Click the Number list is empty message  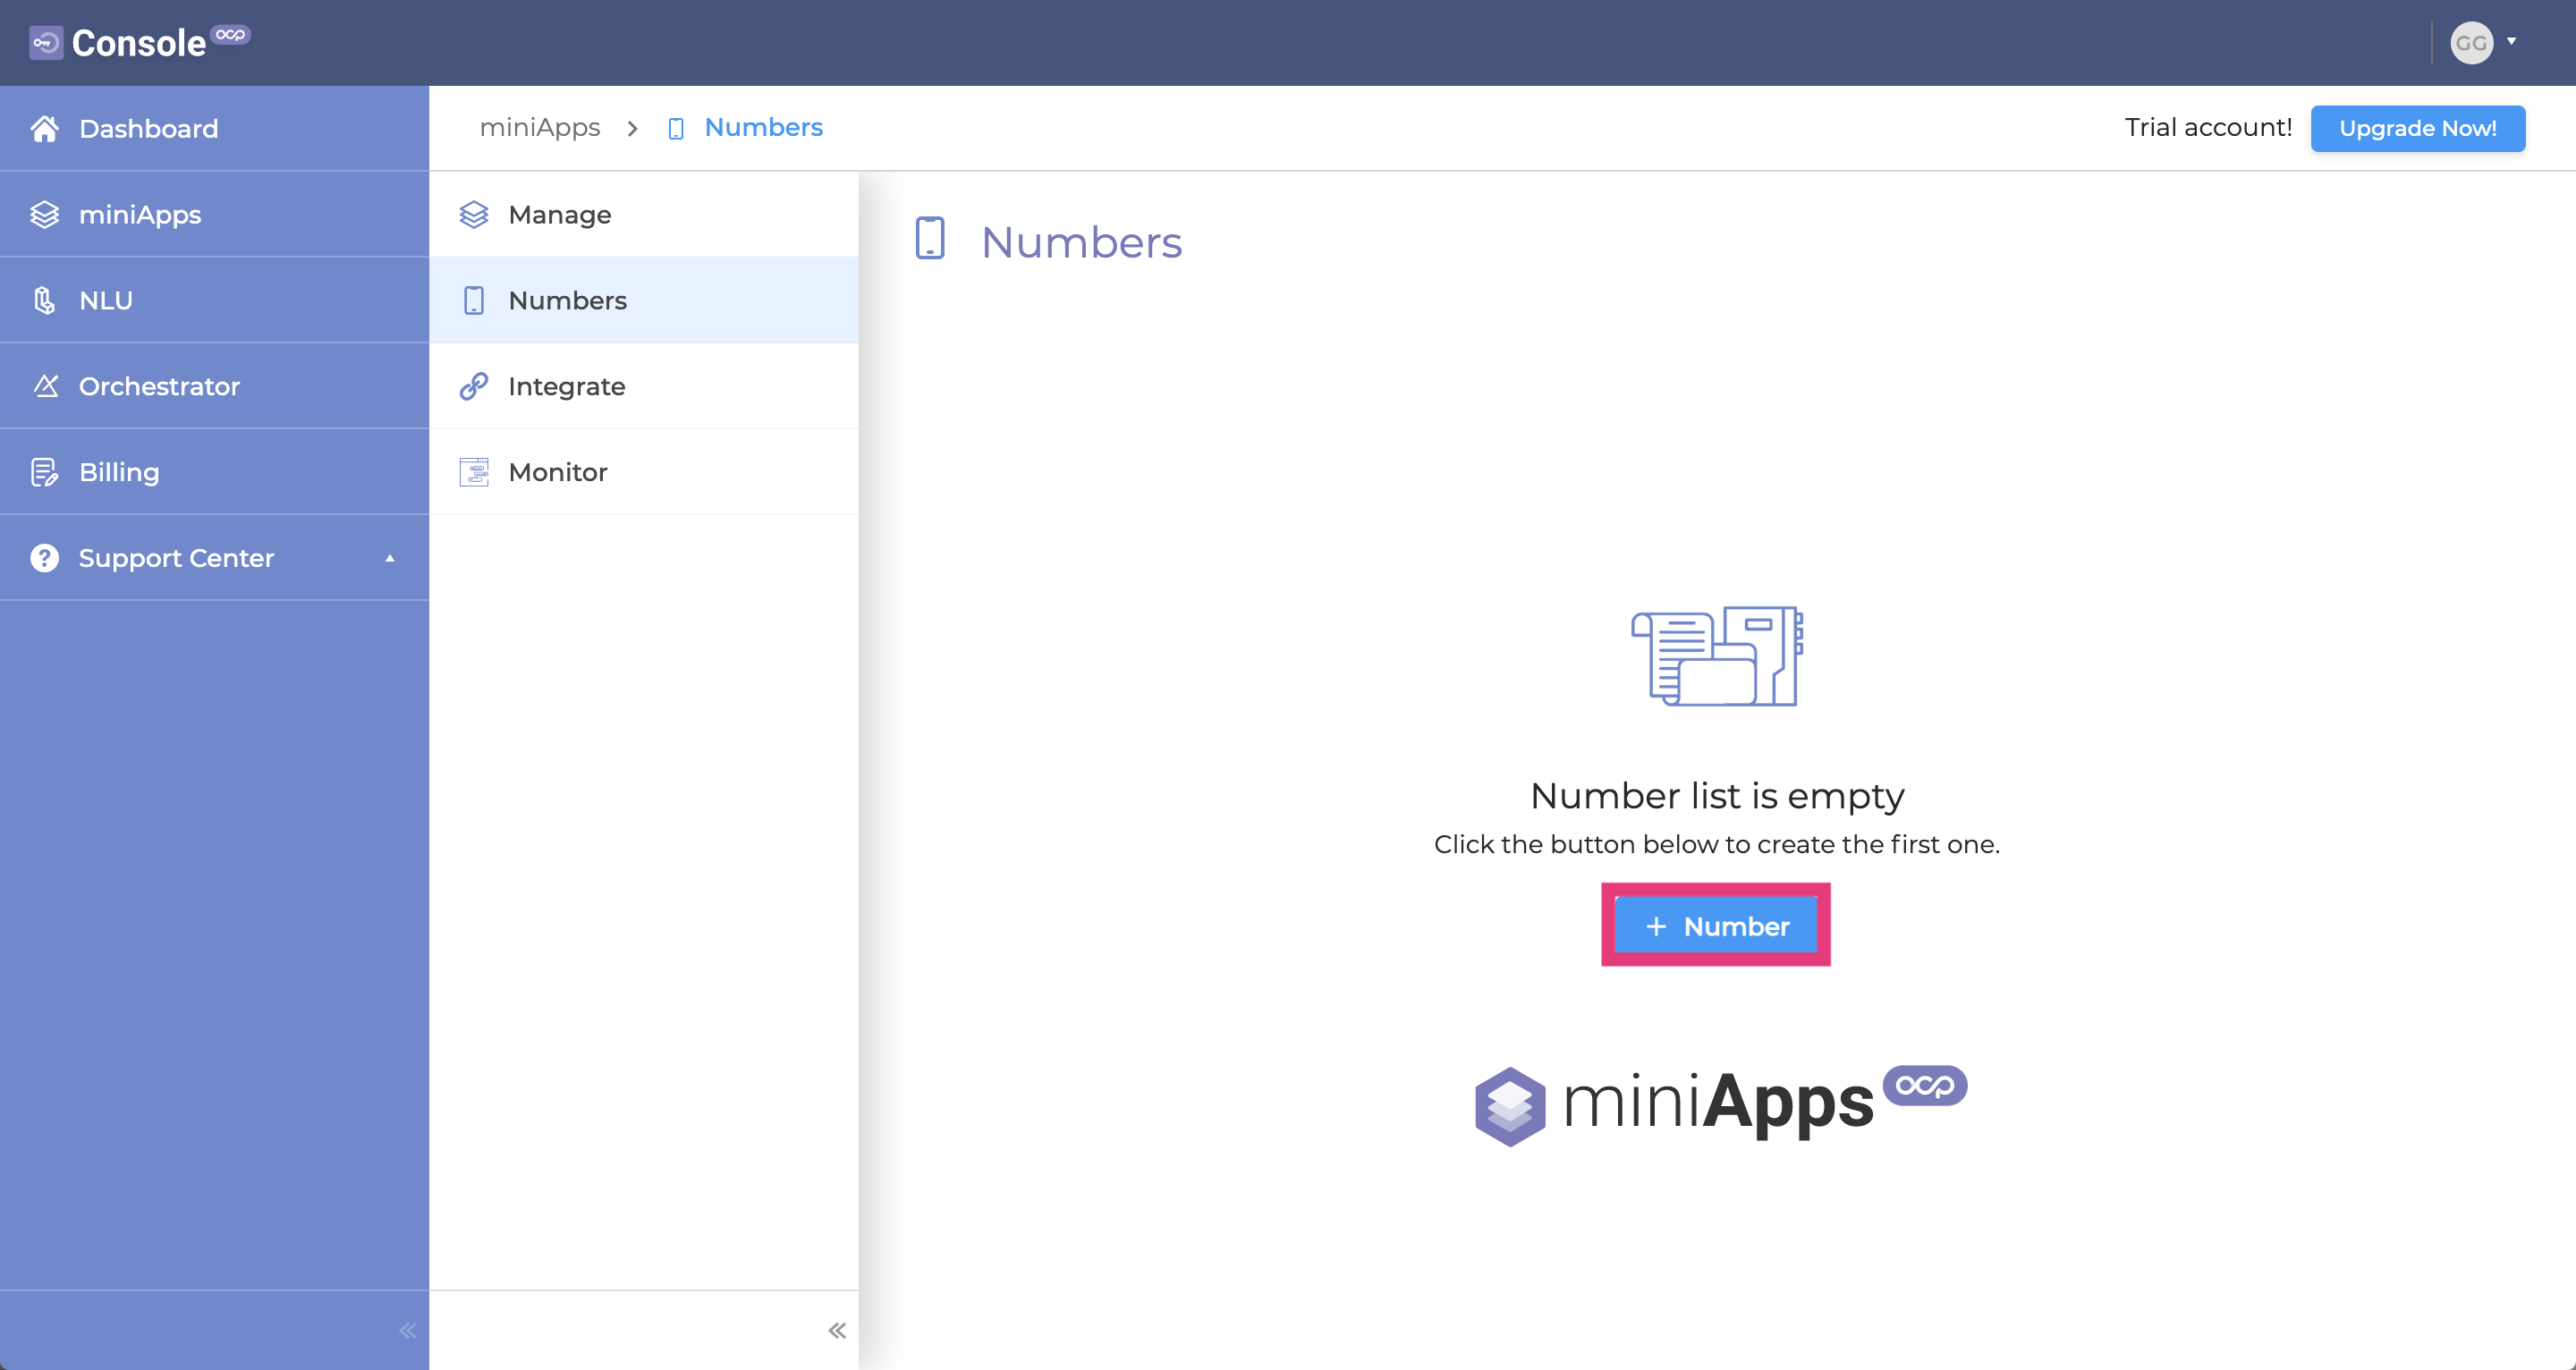1717,796
